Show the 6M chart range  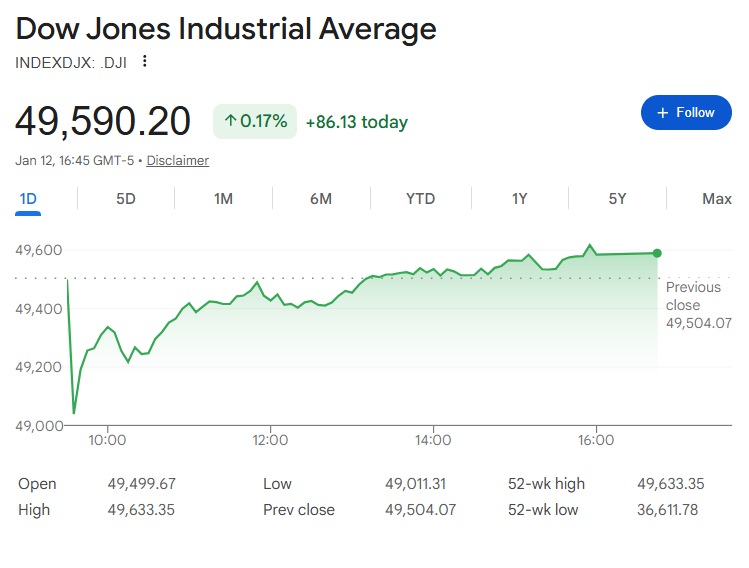pos(321,198)
